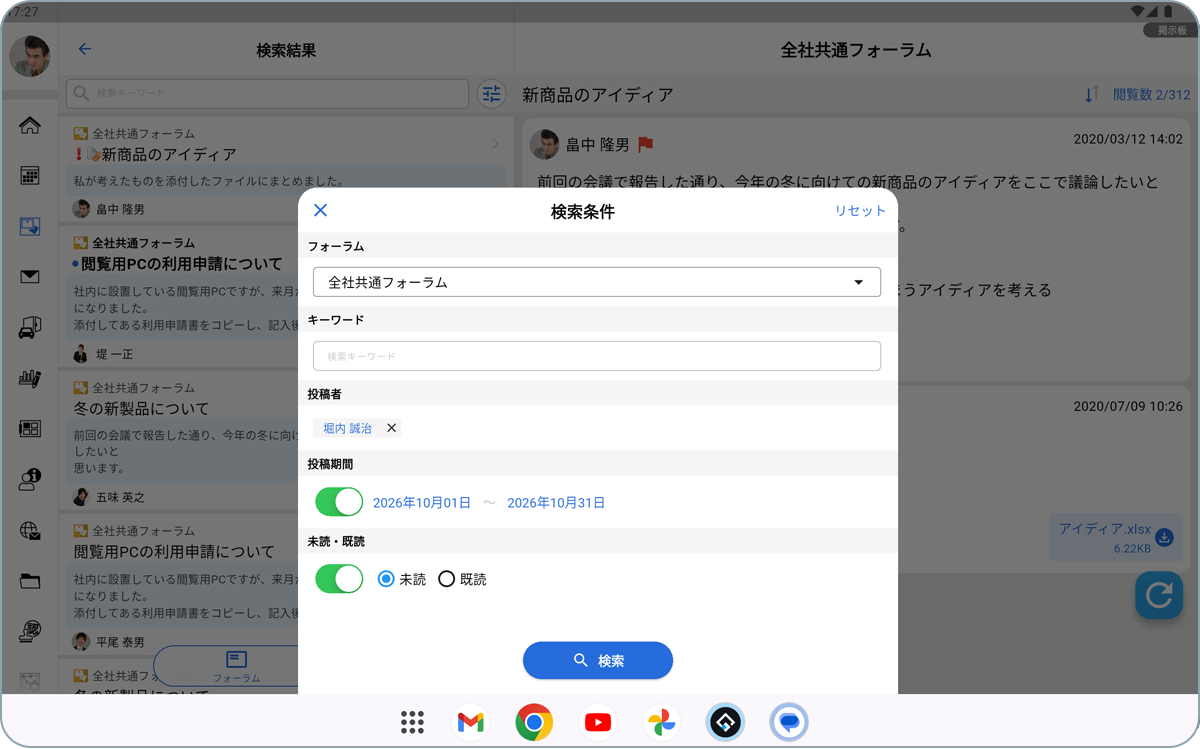Pick the start date 2026年10月01日
Screen dimensions: 1200x749
click(422, 503)
